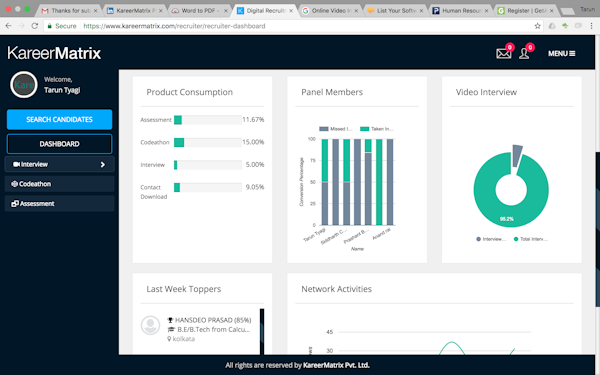Toggle Total Interview legend in Video Interview

pos(531,239)
